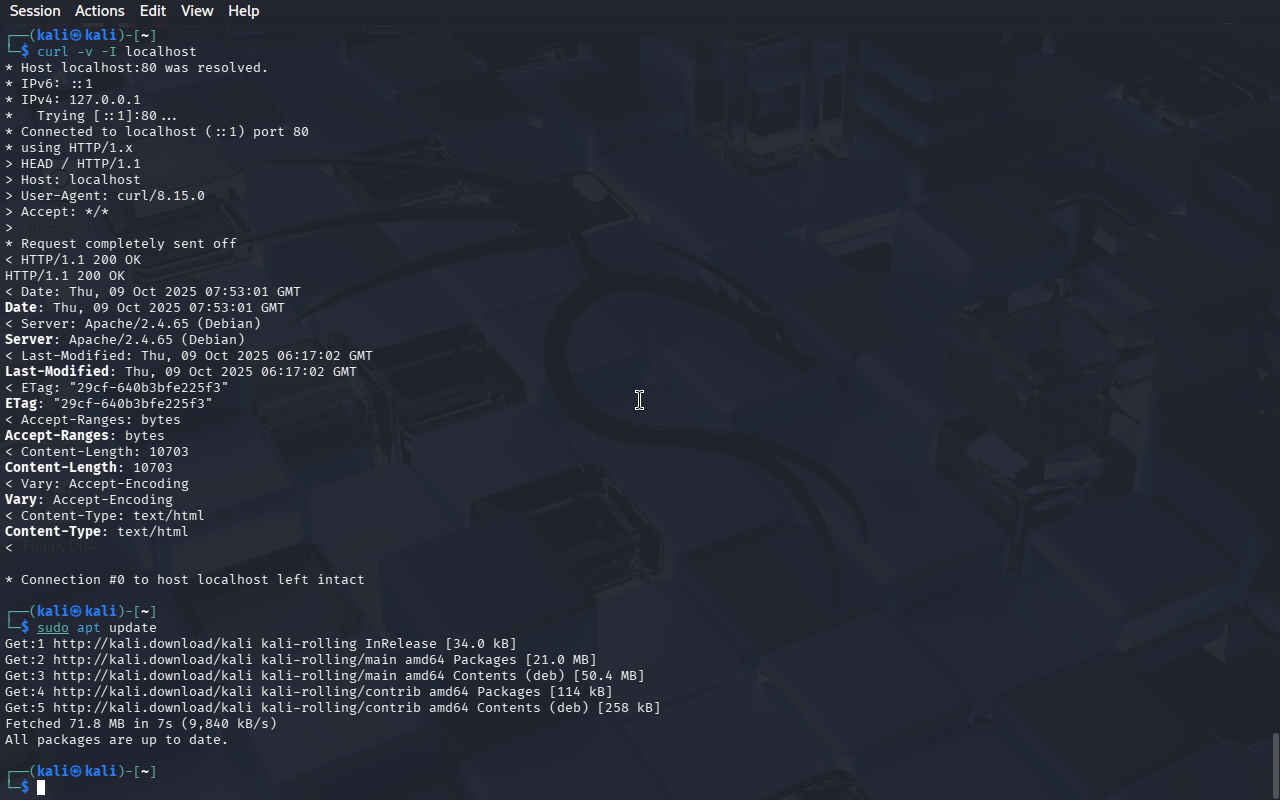Click the Kali symbol in the topmost prompt
The height and width of the screenshot is (800, 1280).
(x=77, y=36)
